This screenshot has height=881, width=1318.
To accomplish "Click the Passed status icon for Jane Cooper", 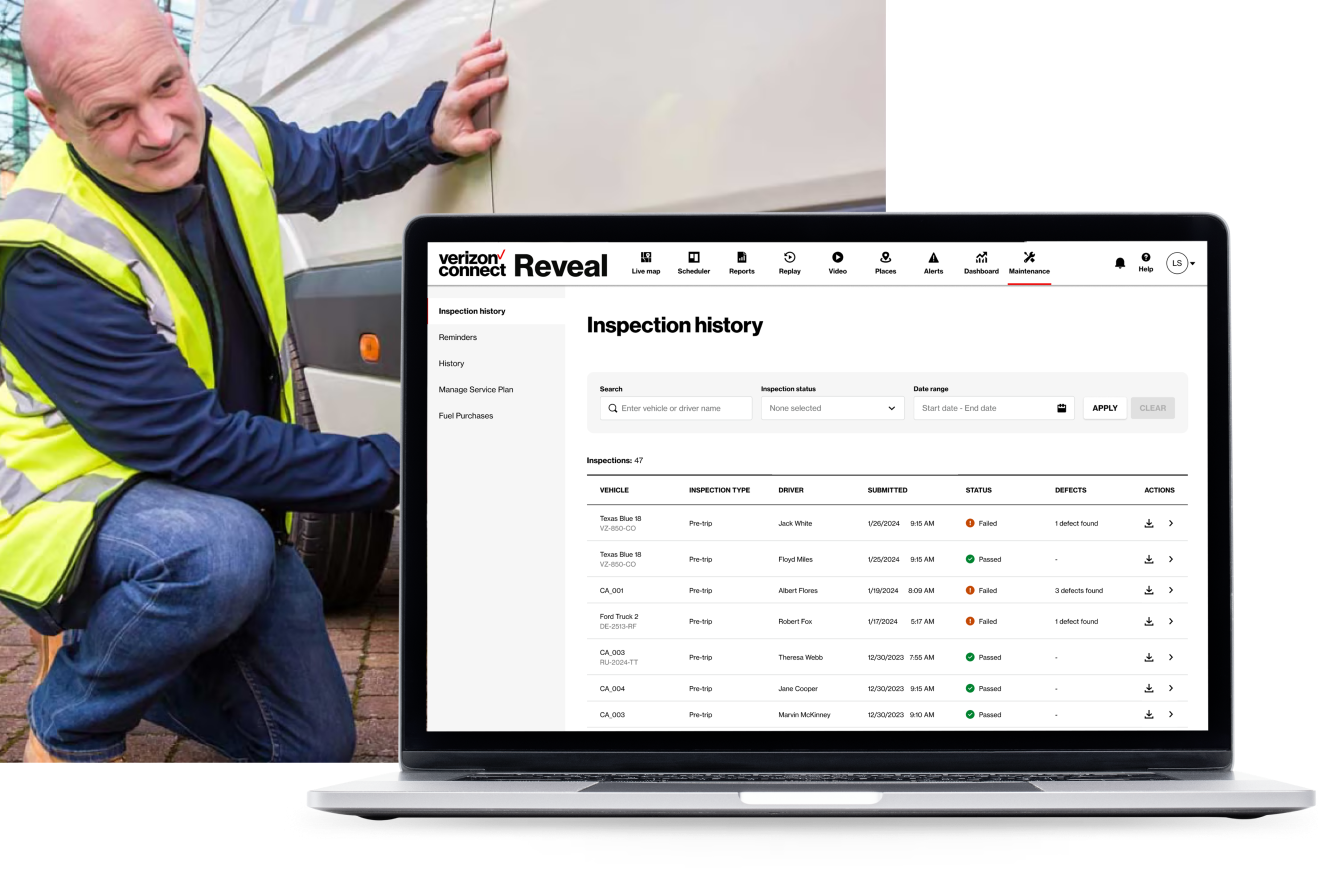I will [970, 688].
